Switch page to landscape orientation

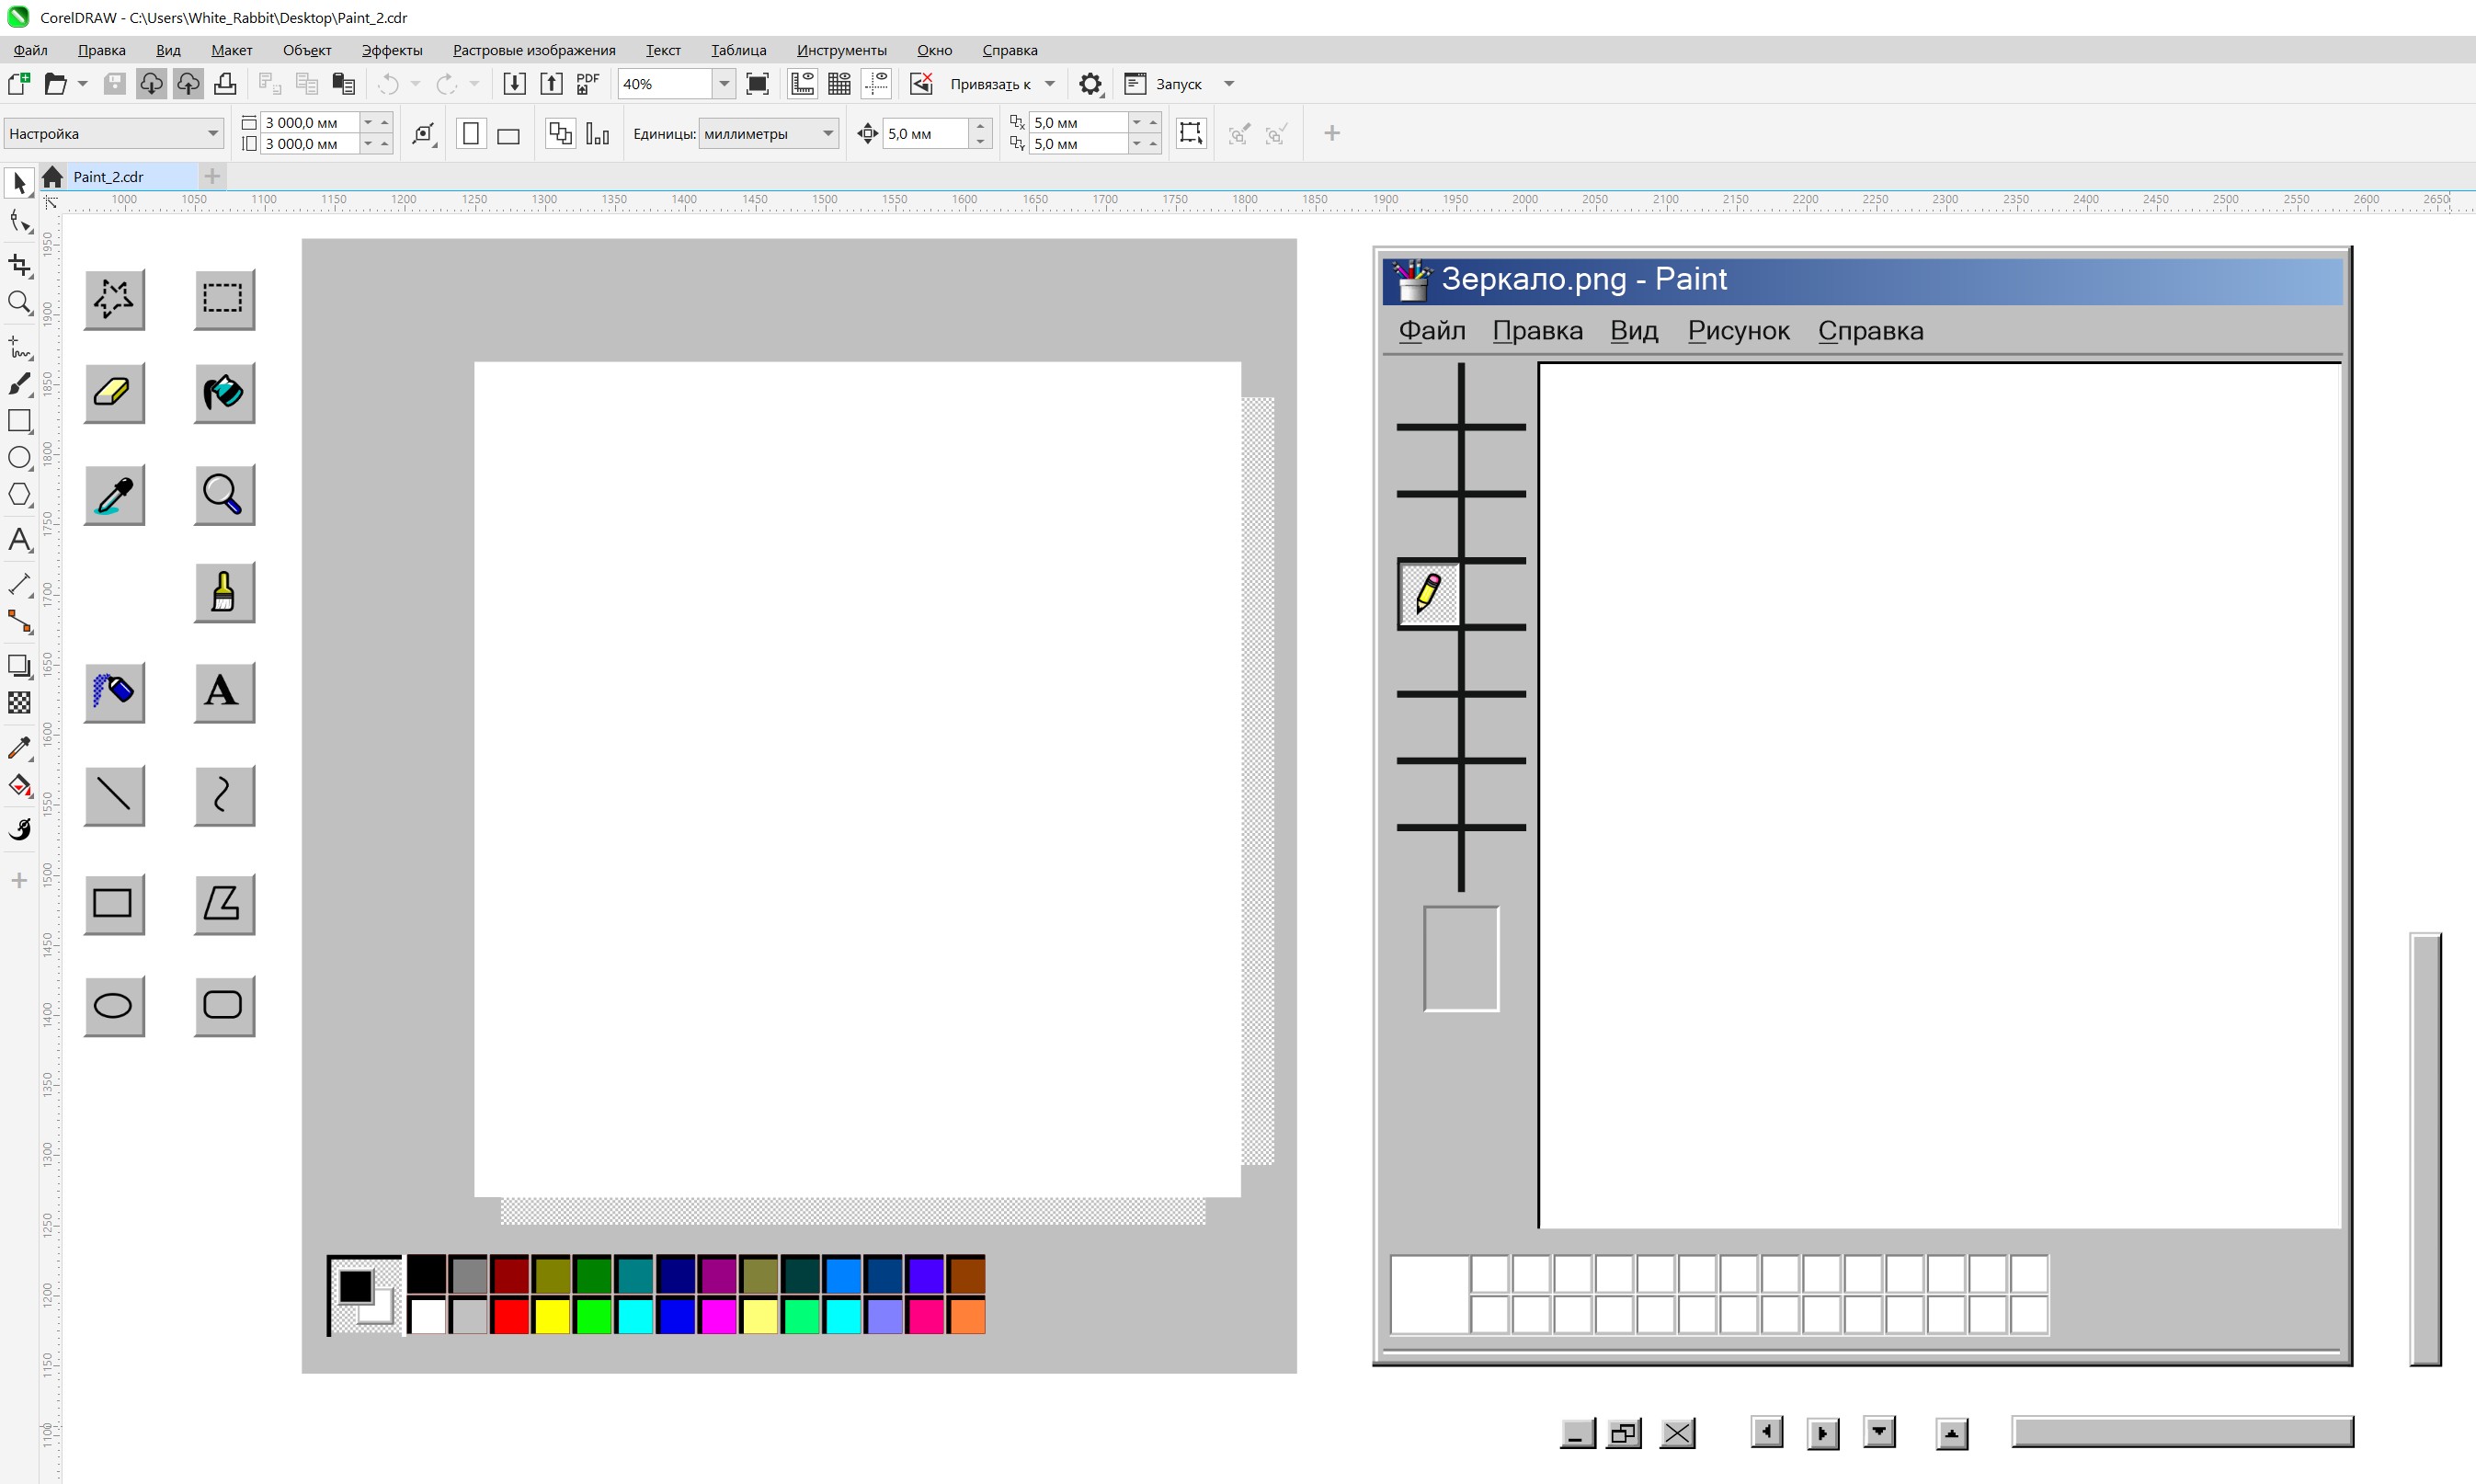coord(508,134)
